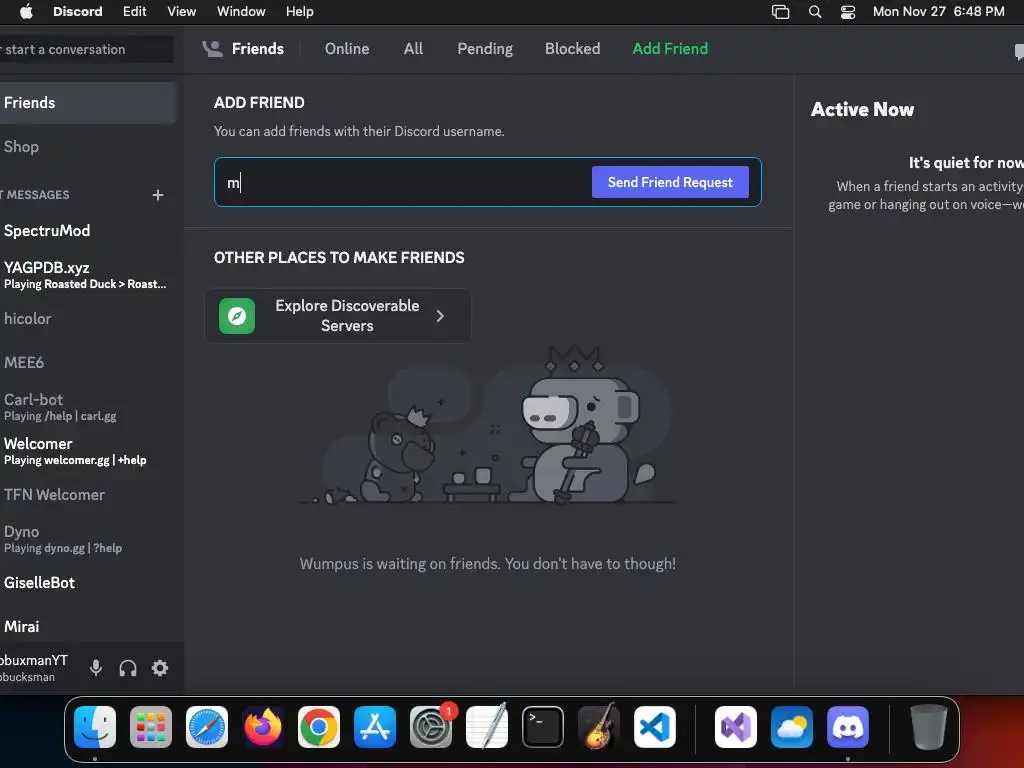Open Visual Studio Code from the dock

pos(654,727)
